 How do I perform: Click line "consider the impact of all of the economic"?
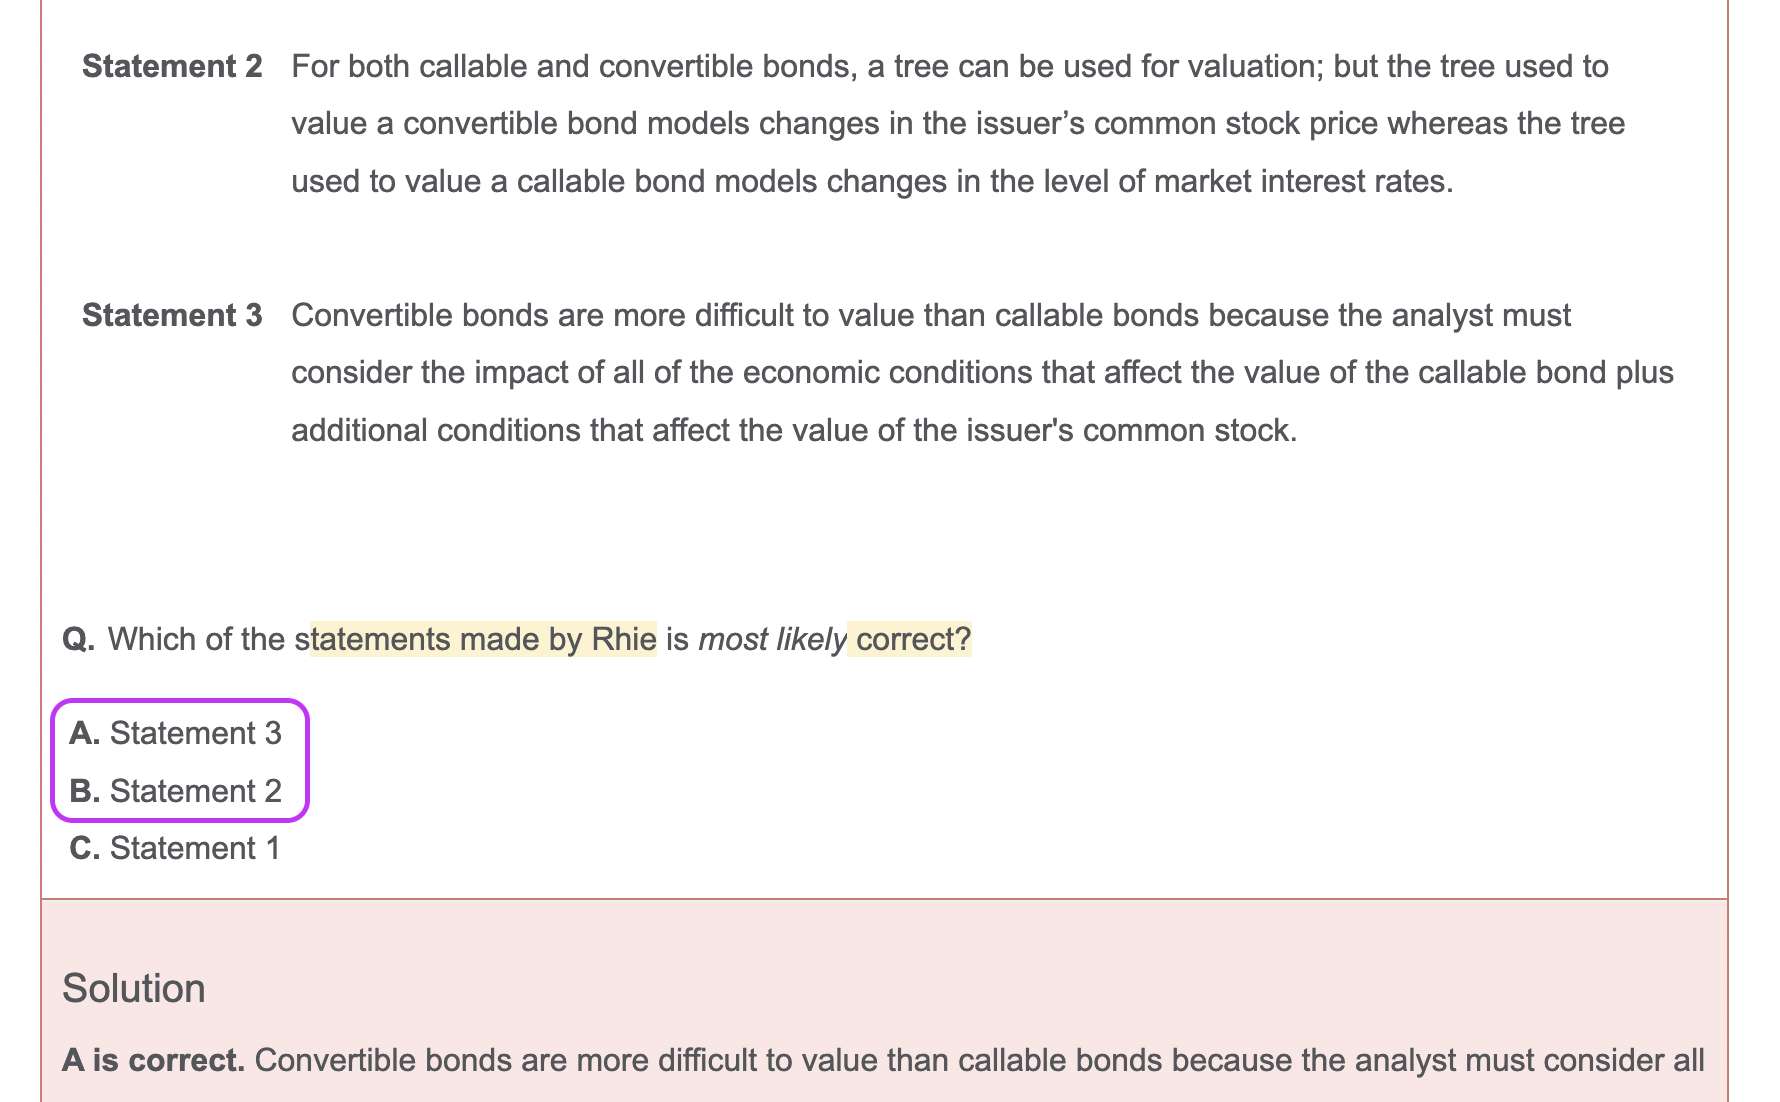(982, 372)
